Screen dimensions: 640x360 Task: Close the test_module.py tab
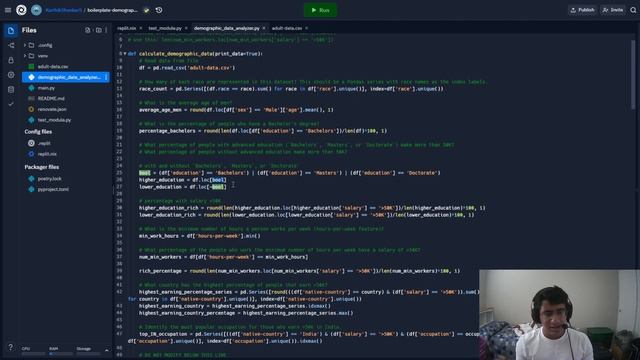coord(186,28)
